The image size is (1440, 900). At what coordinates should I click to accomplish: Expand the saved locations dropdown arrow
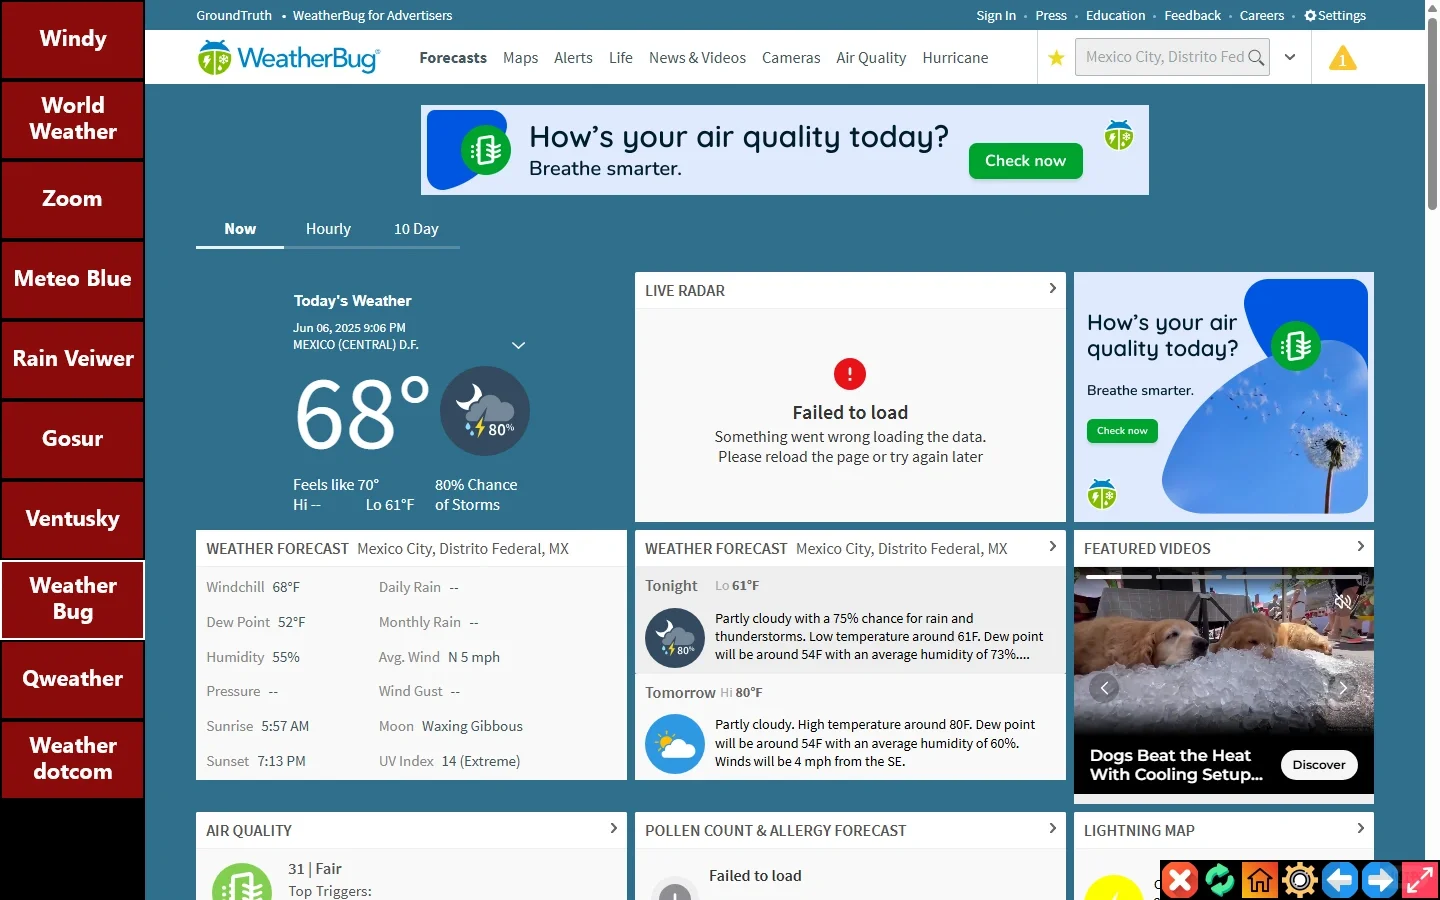click(1290, 57)
